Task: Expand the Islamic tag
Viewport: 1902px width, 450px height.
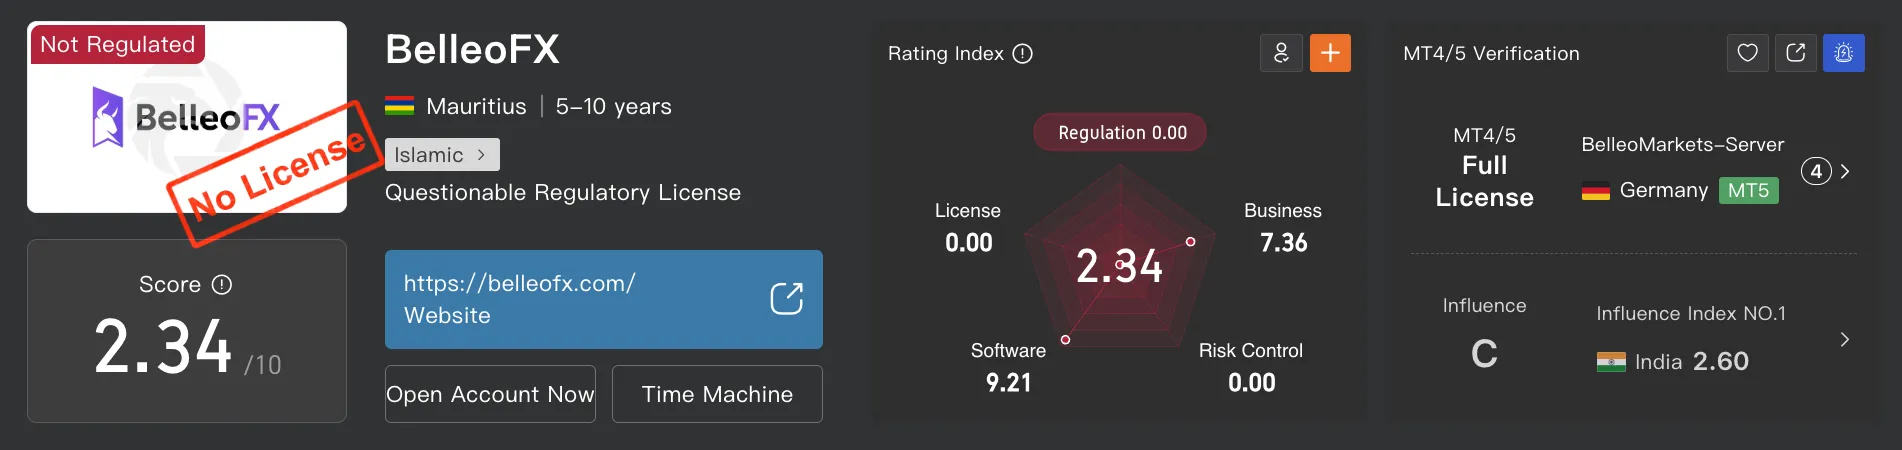Action: 442,155
